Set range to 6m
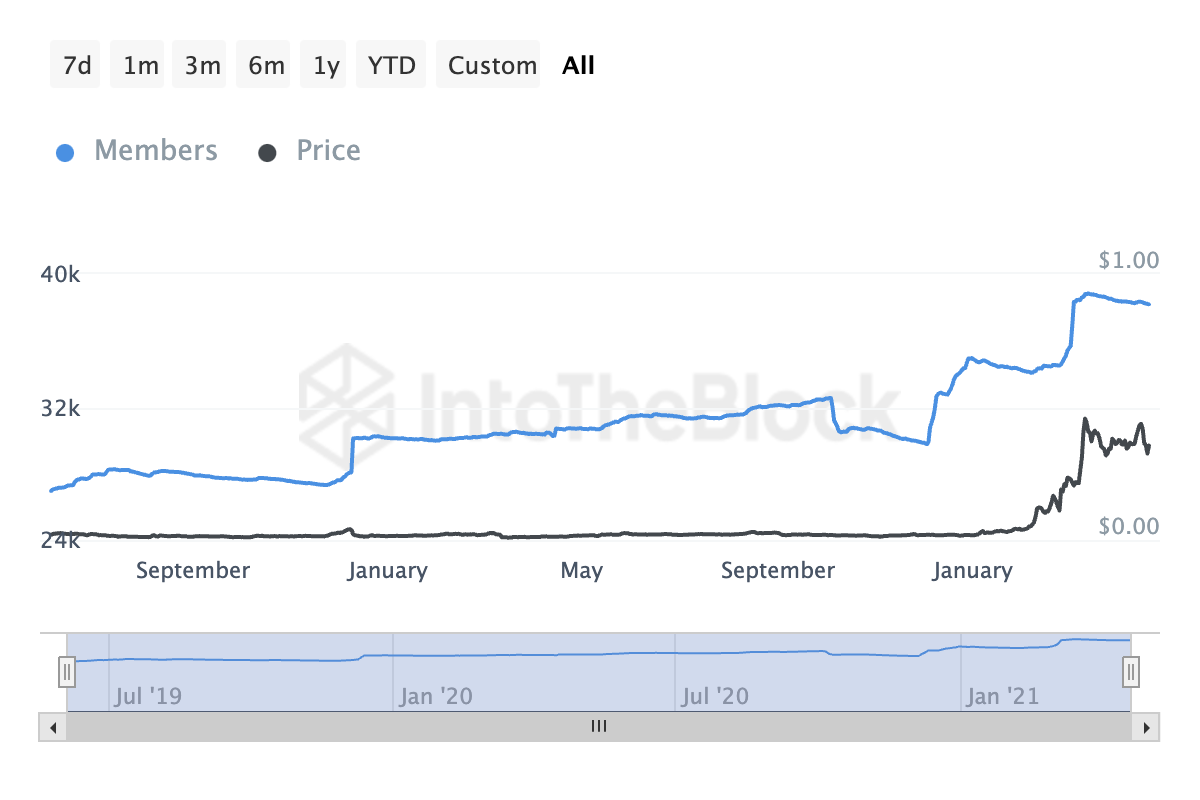Image resolution: width=1200 pixels, height=800 pixels. tap(266, 66)
